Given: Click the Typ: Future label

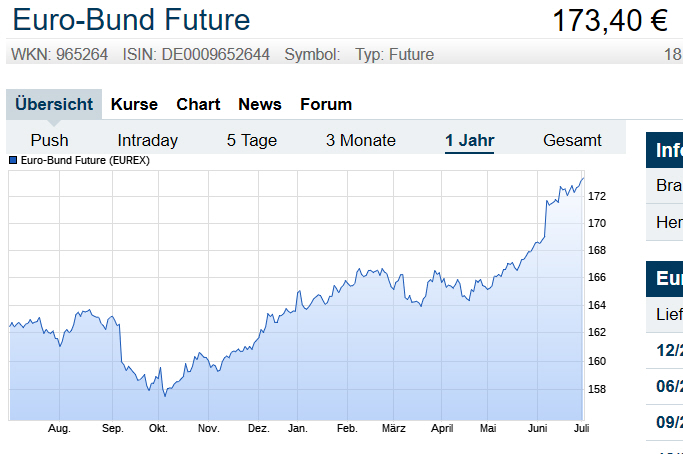Looking at the screenshot, I should [x=395, y=54].
